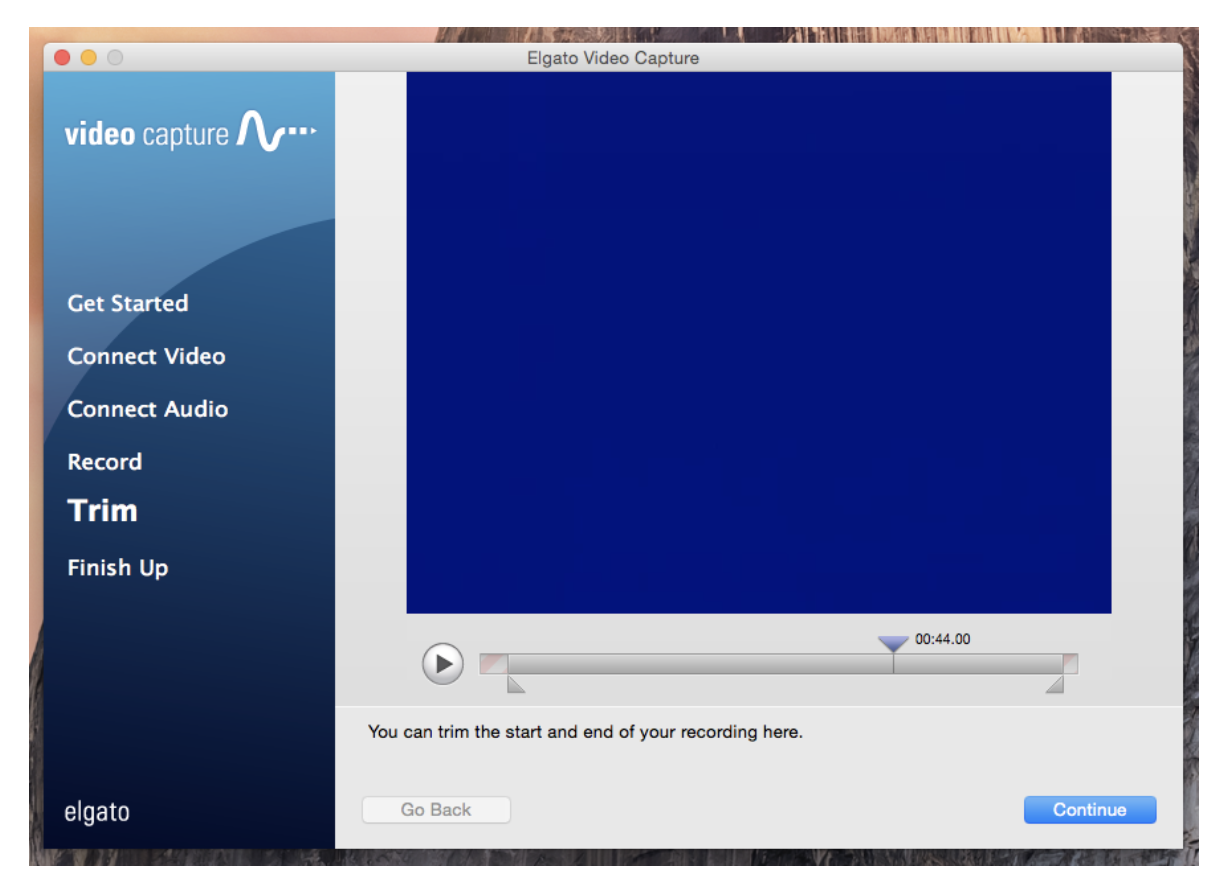Viewport: 1226px width, 894px height.
Task: Go Back to previous step
Action: point(436,810)
